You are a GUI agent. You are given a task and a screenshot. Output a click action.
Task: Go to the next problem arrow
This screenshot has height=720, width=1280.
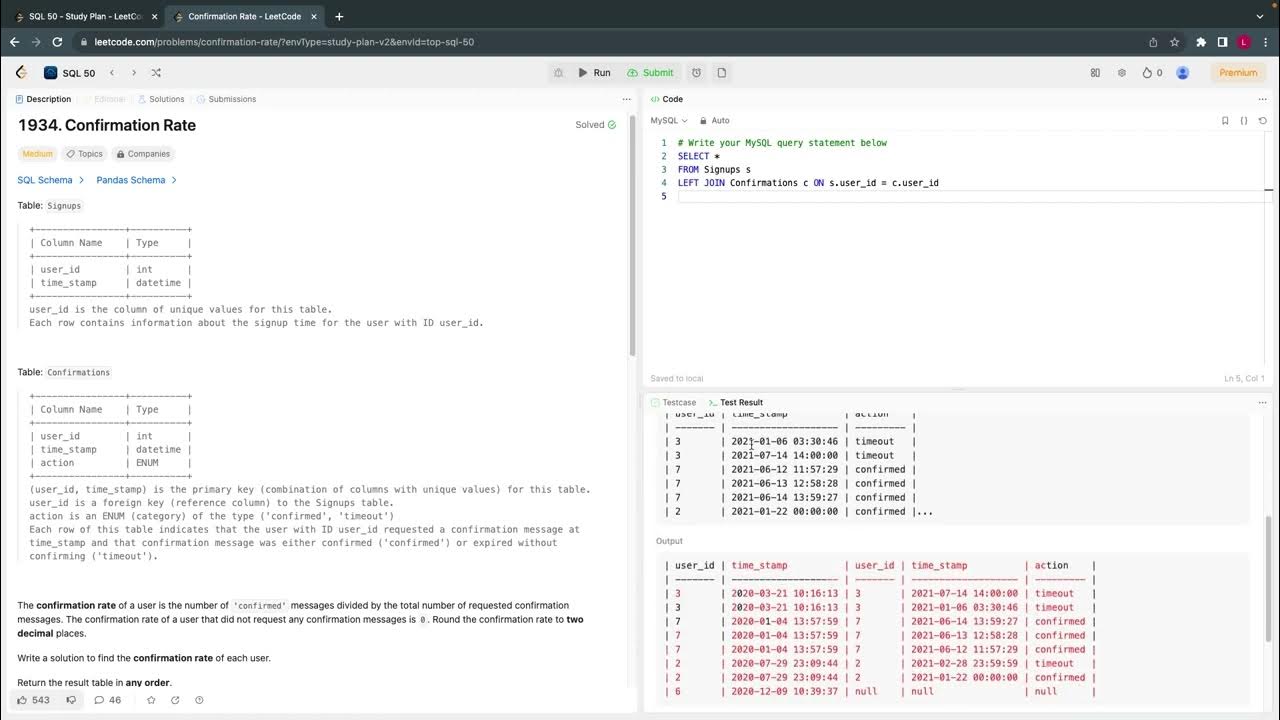click(x=134, y=73)
